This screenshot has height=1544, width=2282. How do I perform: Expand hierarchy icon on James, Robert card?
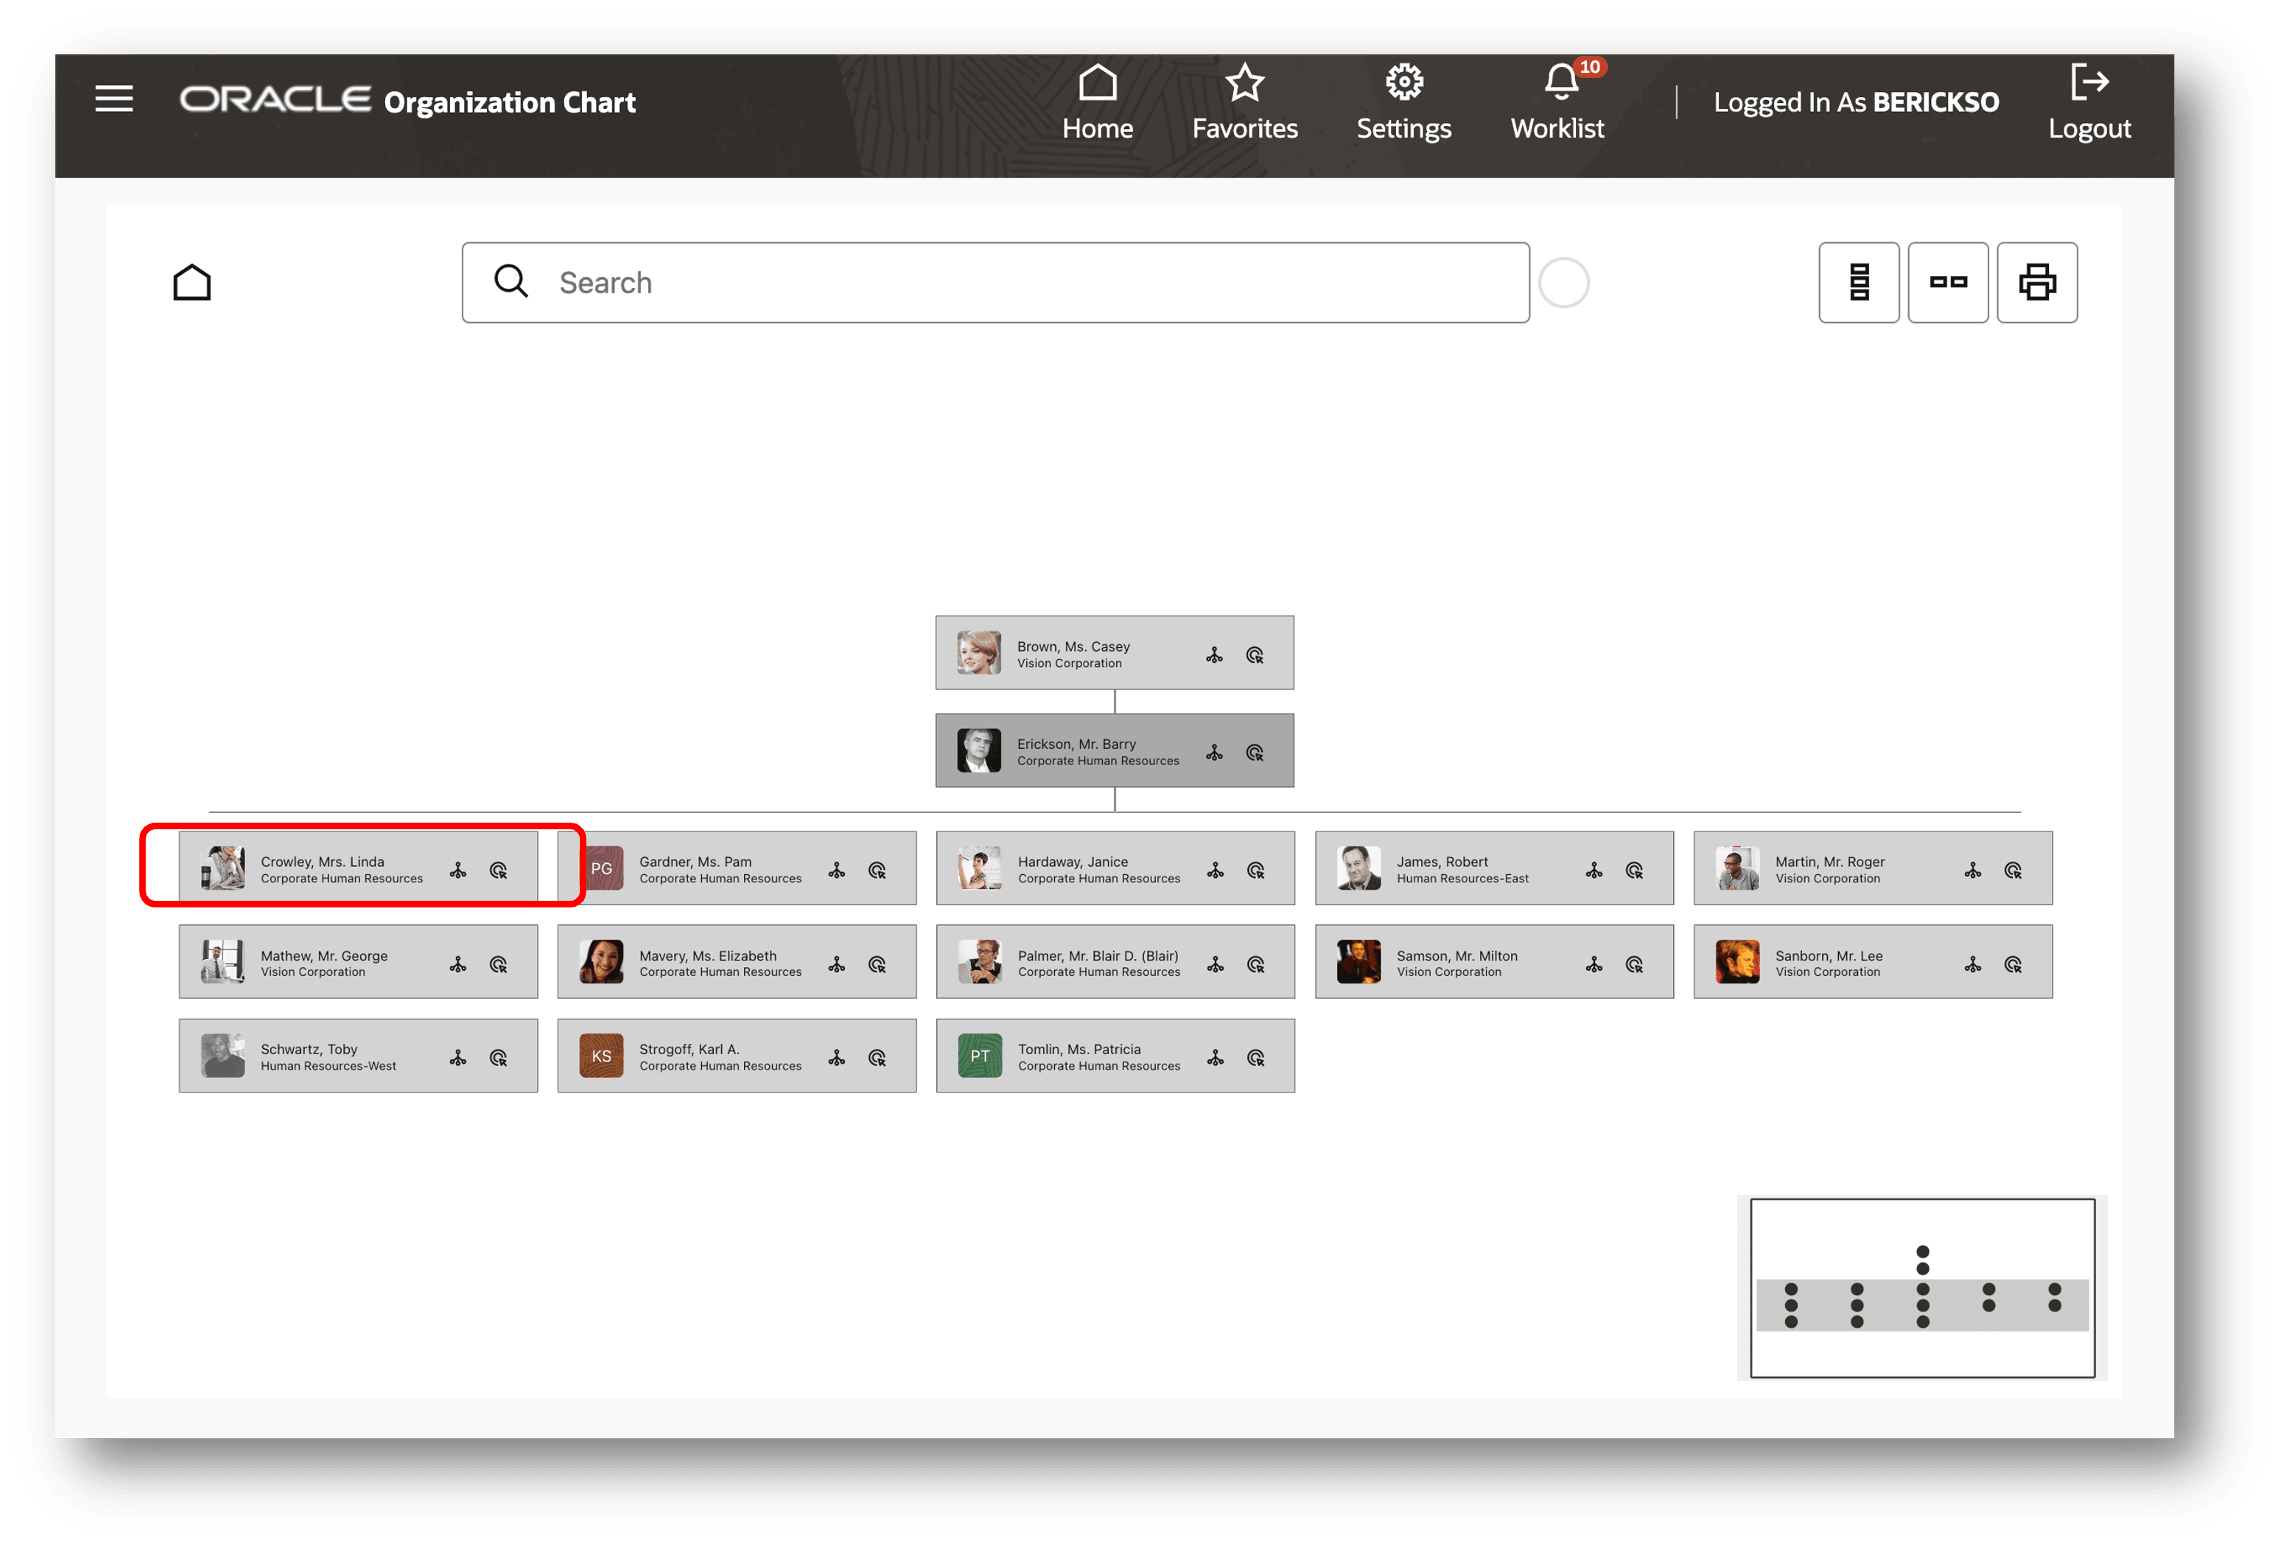[1594, 871]
